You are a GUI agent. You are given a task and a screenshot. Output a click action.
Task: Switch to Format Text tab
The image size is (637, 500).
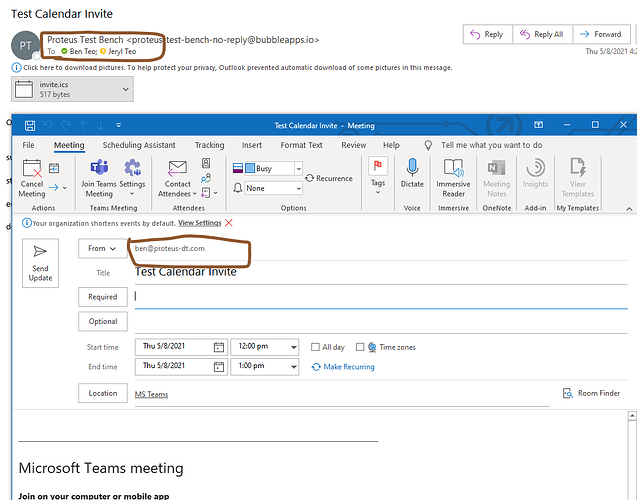click(301, 145)
